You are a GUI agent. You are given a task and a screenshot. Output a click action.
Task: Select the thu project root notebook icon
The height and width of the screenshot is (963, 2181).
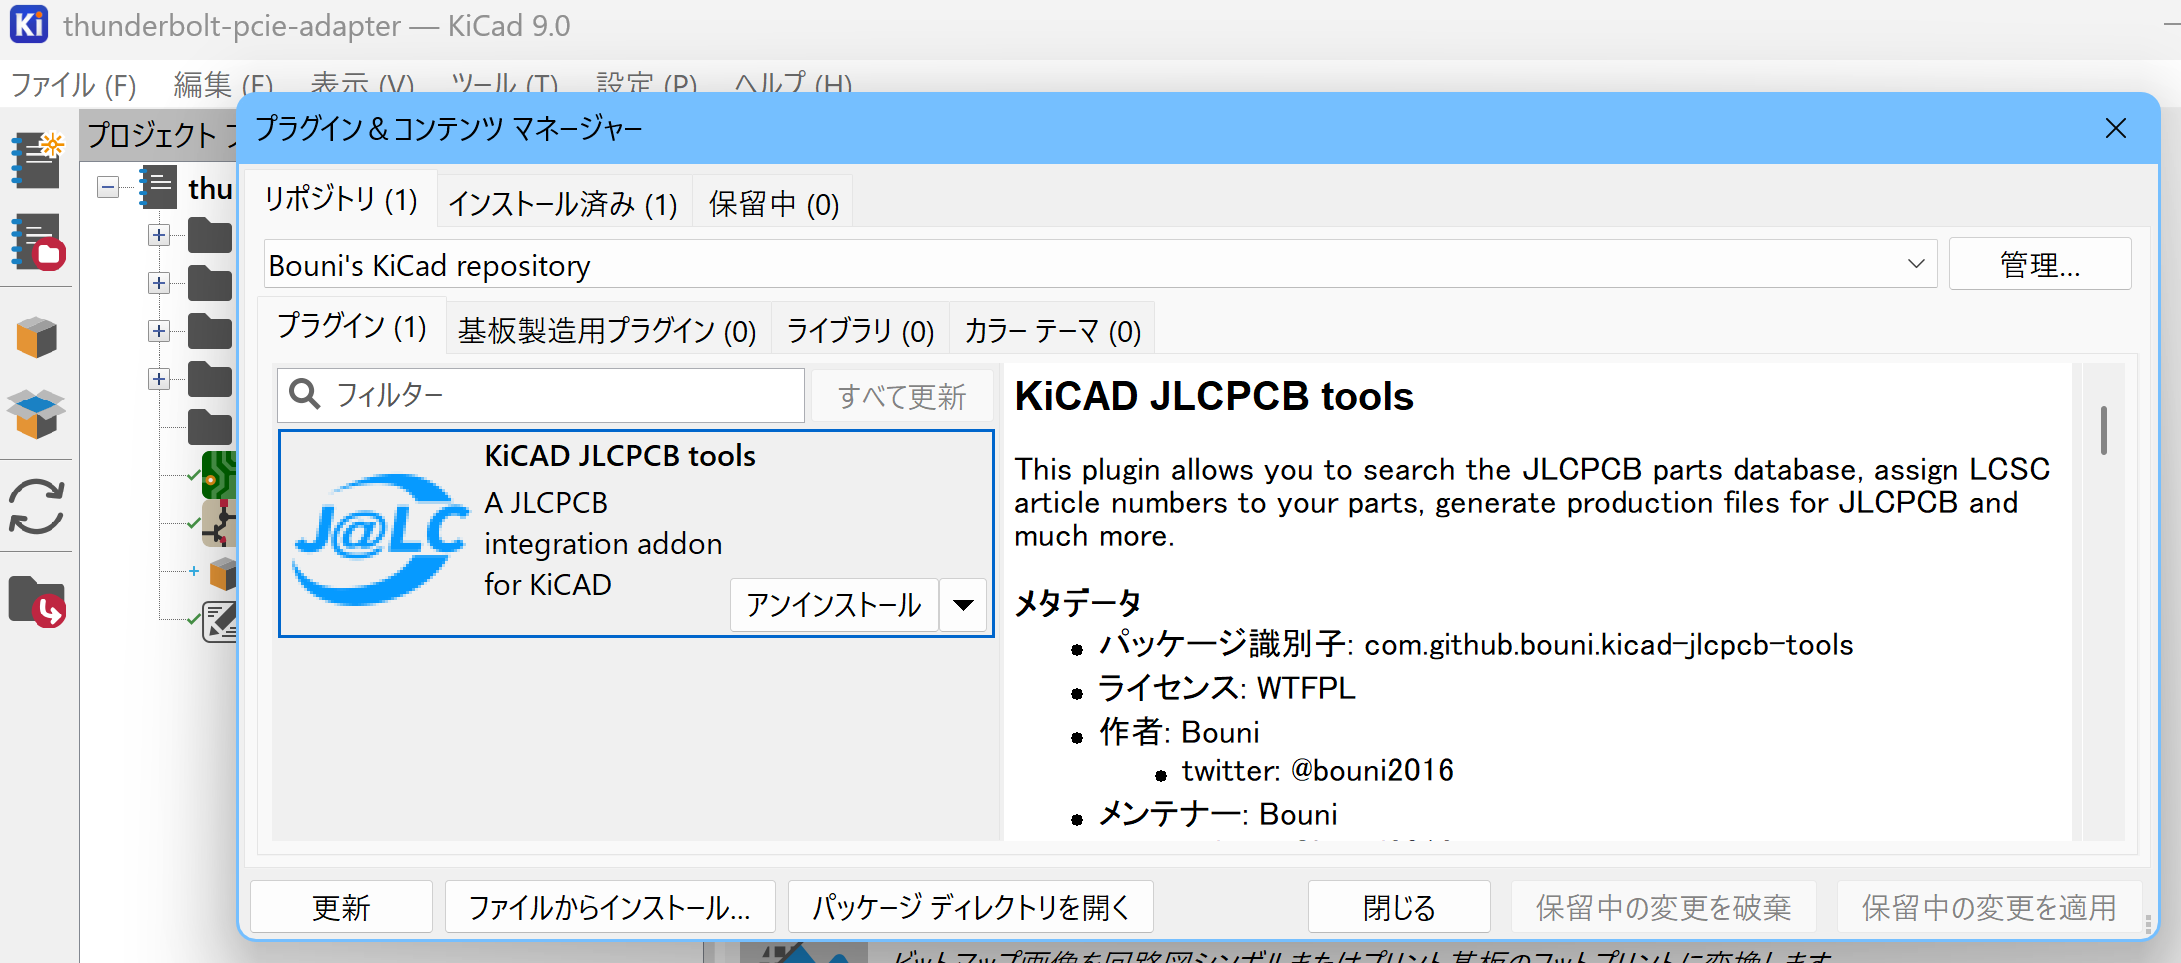[157, 187]
